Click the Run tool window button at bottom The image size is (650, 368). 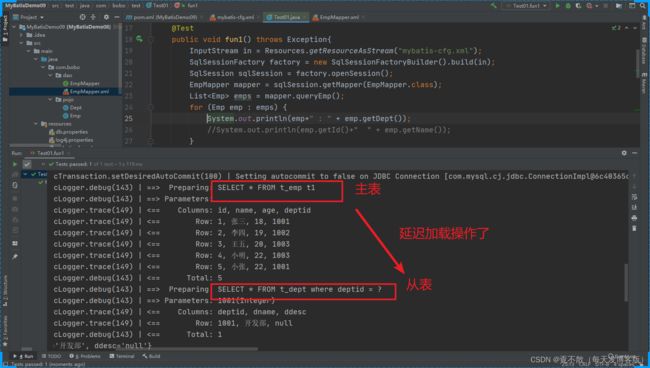pyautogui.click(x=23, y=356)
